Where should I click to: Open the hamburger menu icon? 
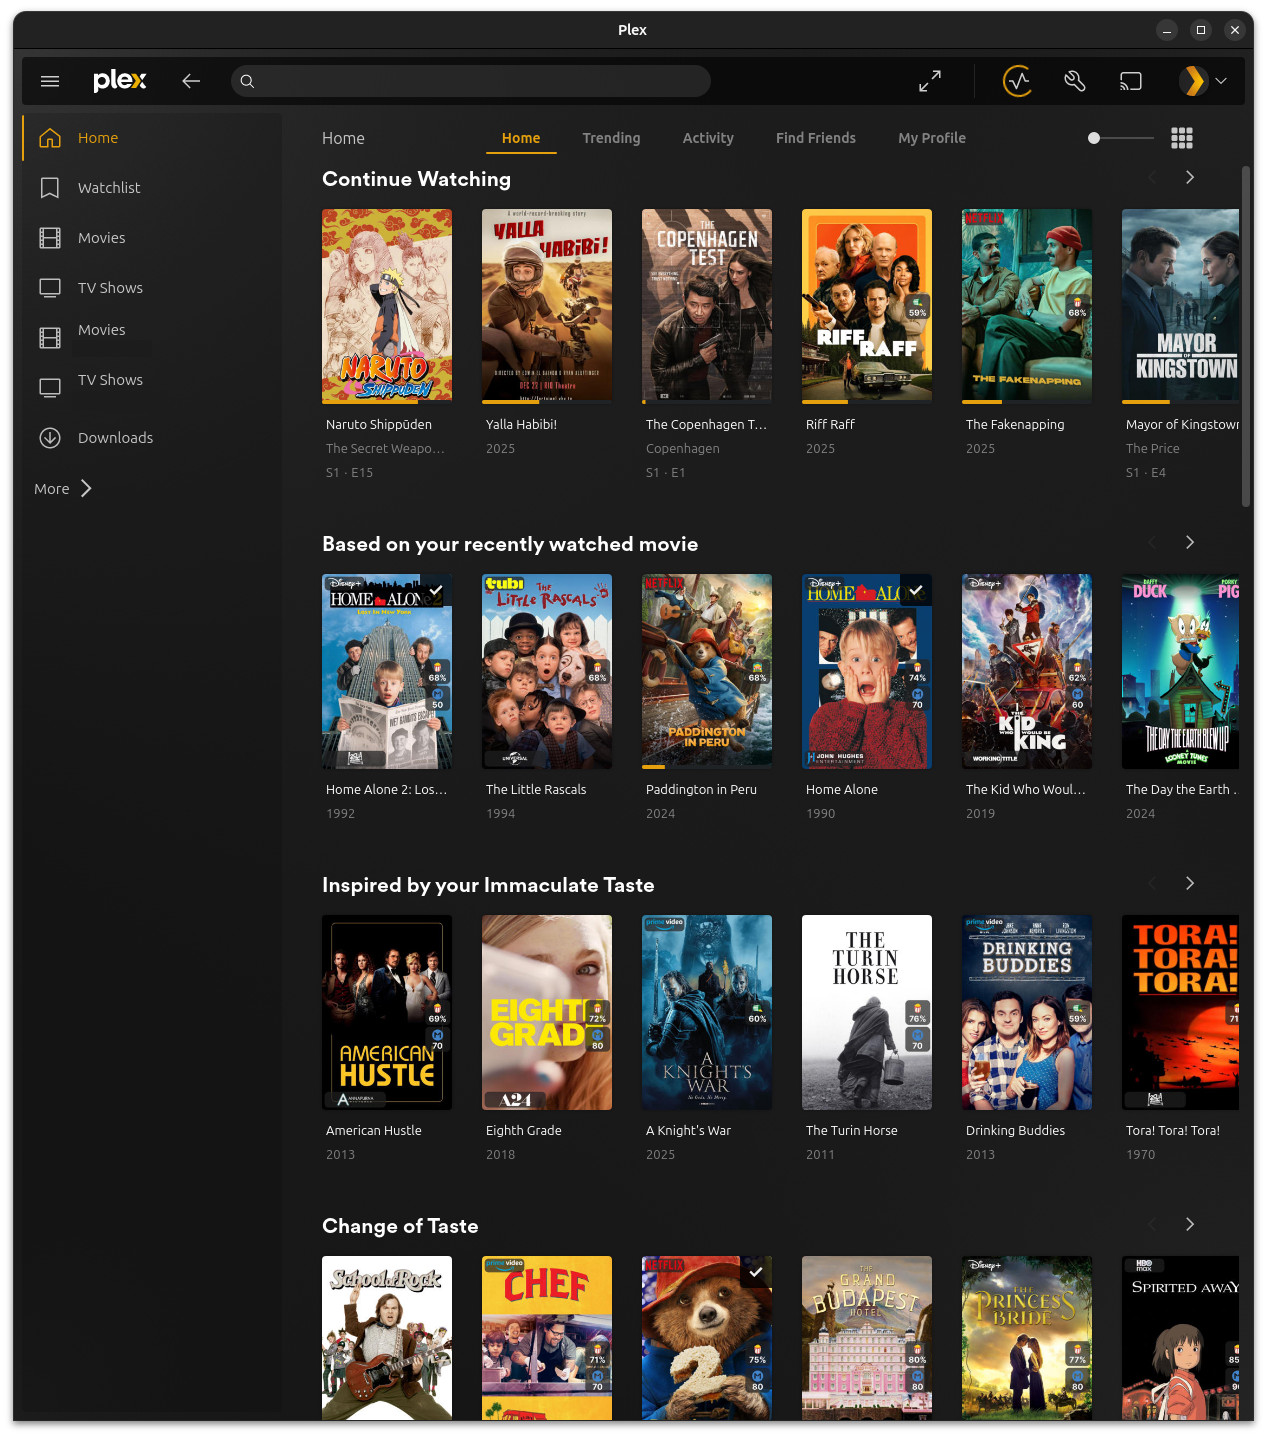[x=50, y=81]
